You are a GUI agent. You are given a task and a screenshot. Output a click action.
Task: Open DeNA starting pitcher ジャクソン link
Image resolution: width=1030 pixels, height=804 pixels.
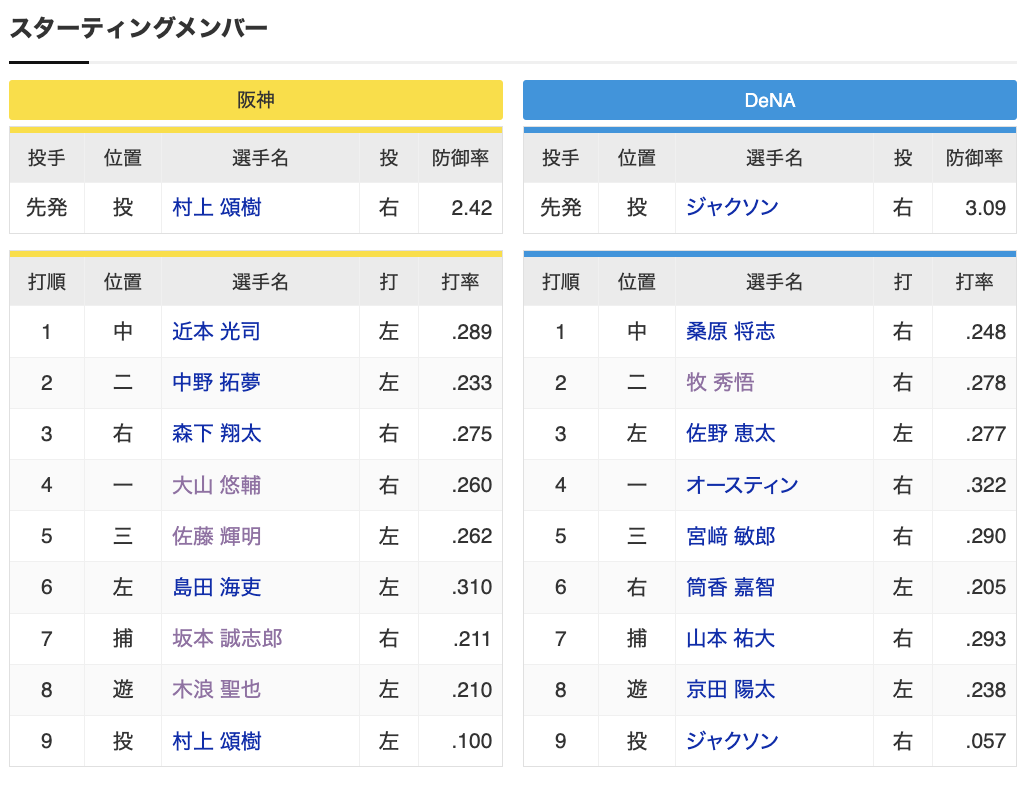pos(732,208)
